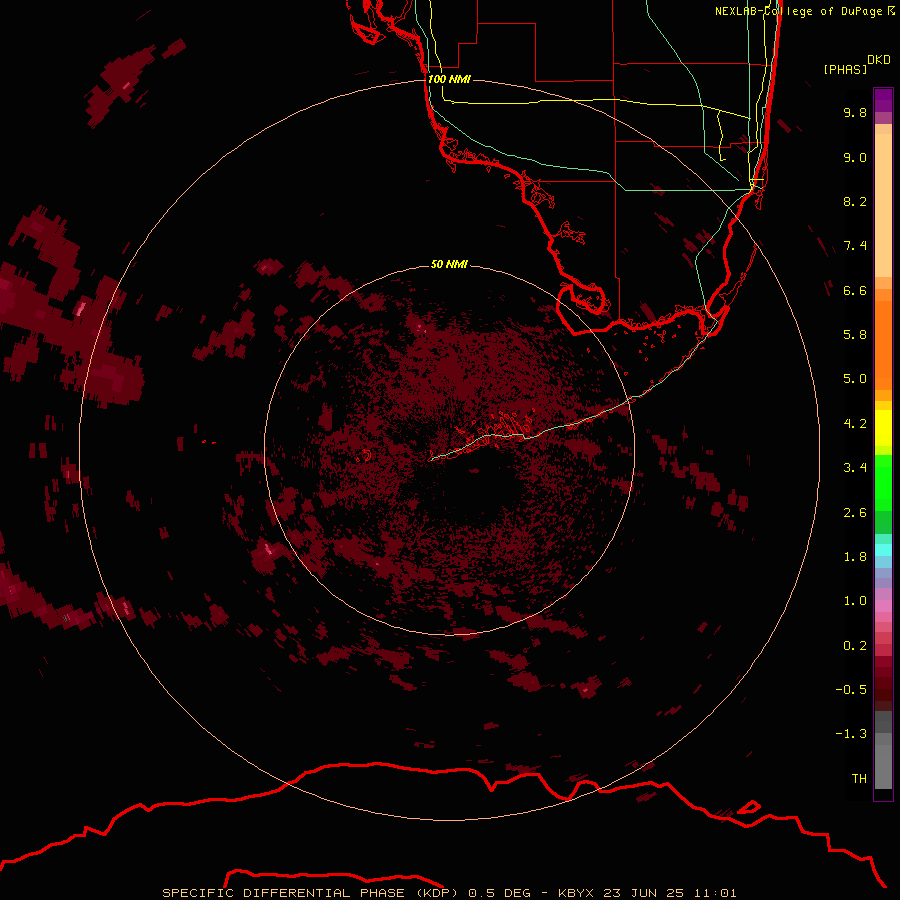Click the large peach segment of the color bar
900x900 pixels.
(883, 205)
